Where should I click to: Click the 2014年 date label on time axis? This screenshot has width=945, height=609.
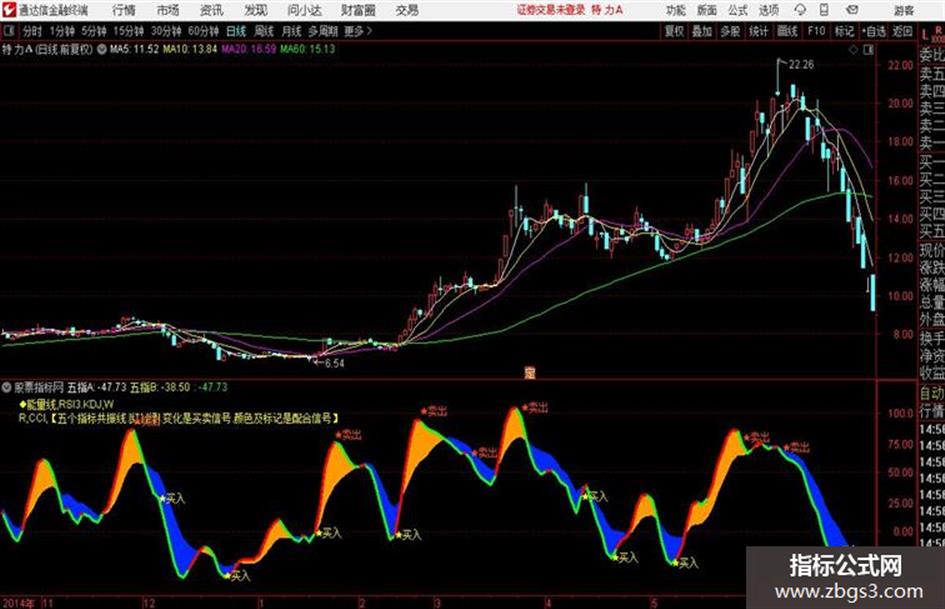click(19, 602)
